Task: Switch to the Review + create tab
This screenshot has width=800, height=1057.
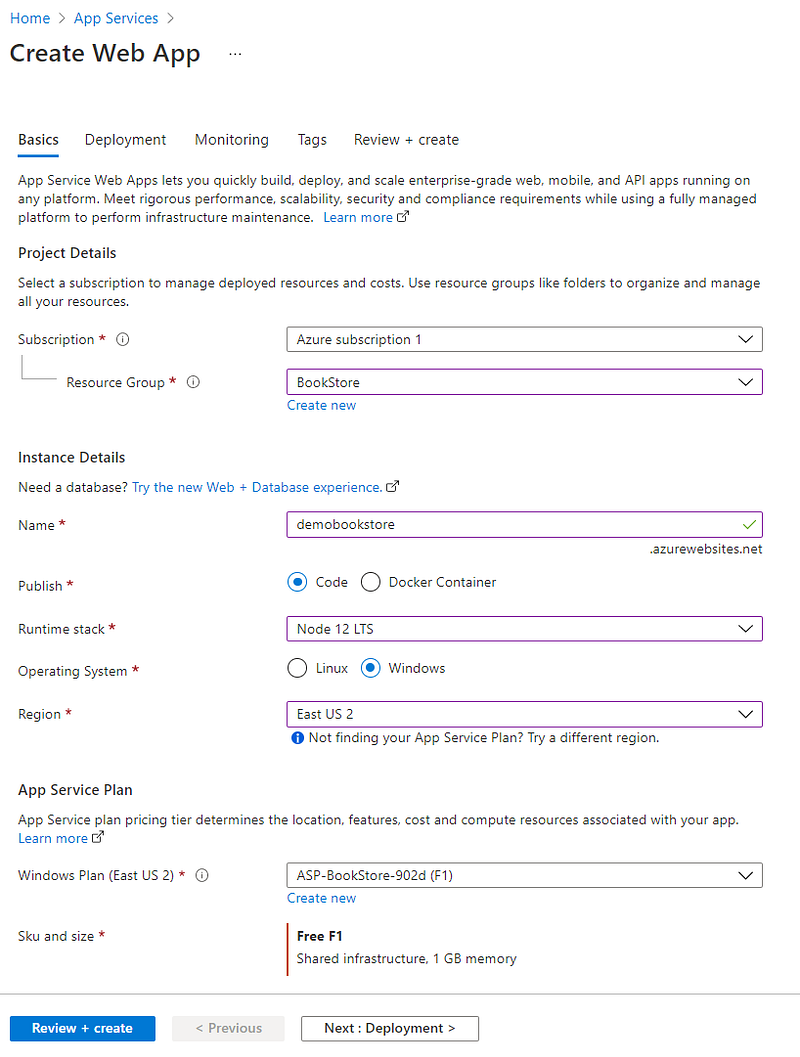Action: (x=406, y=140)
